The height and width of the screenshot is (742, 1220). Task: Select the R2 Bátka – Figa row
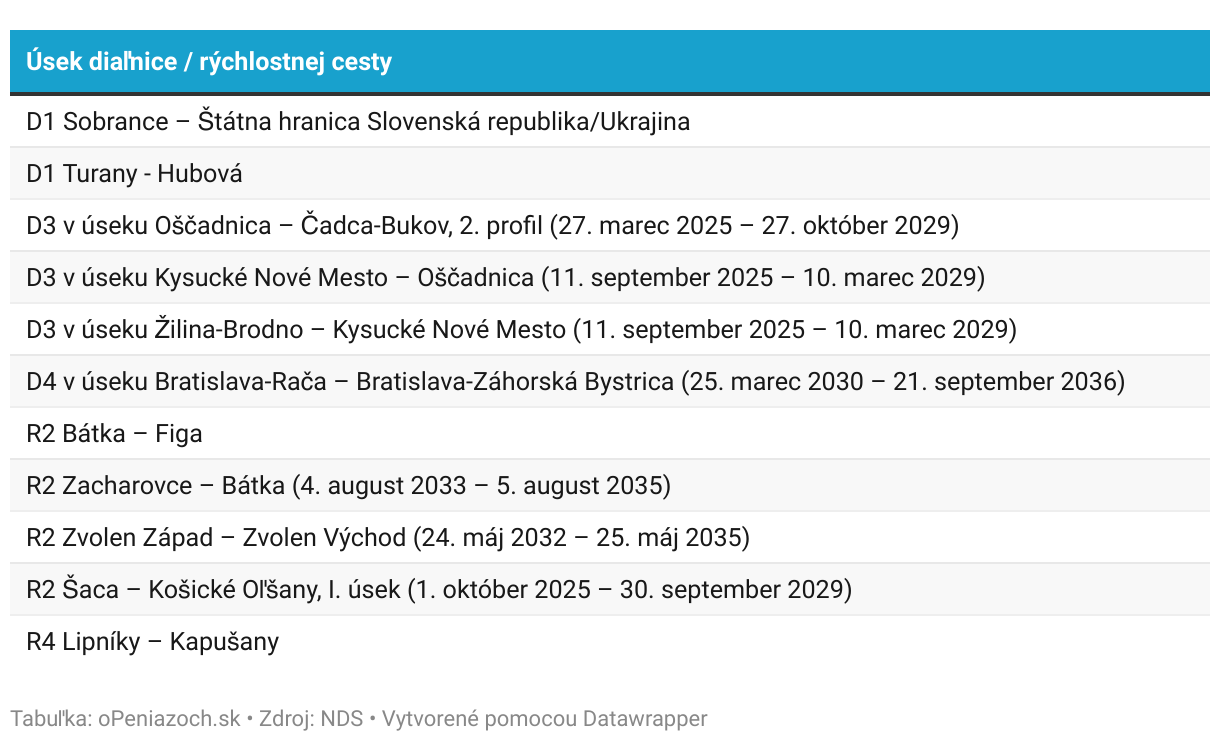tap(610, 434)
